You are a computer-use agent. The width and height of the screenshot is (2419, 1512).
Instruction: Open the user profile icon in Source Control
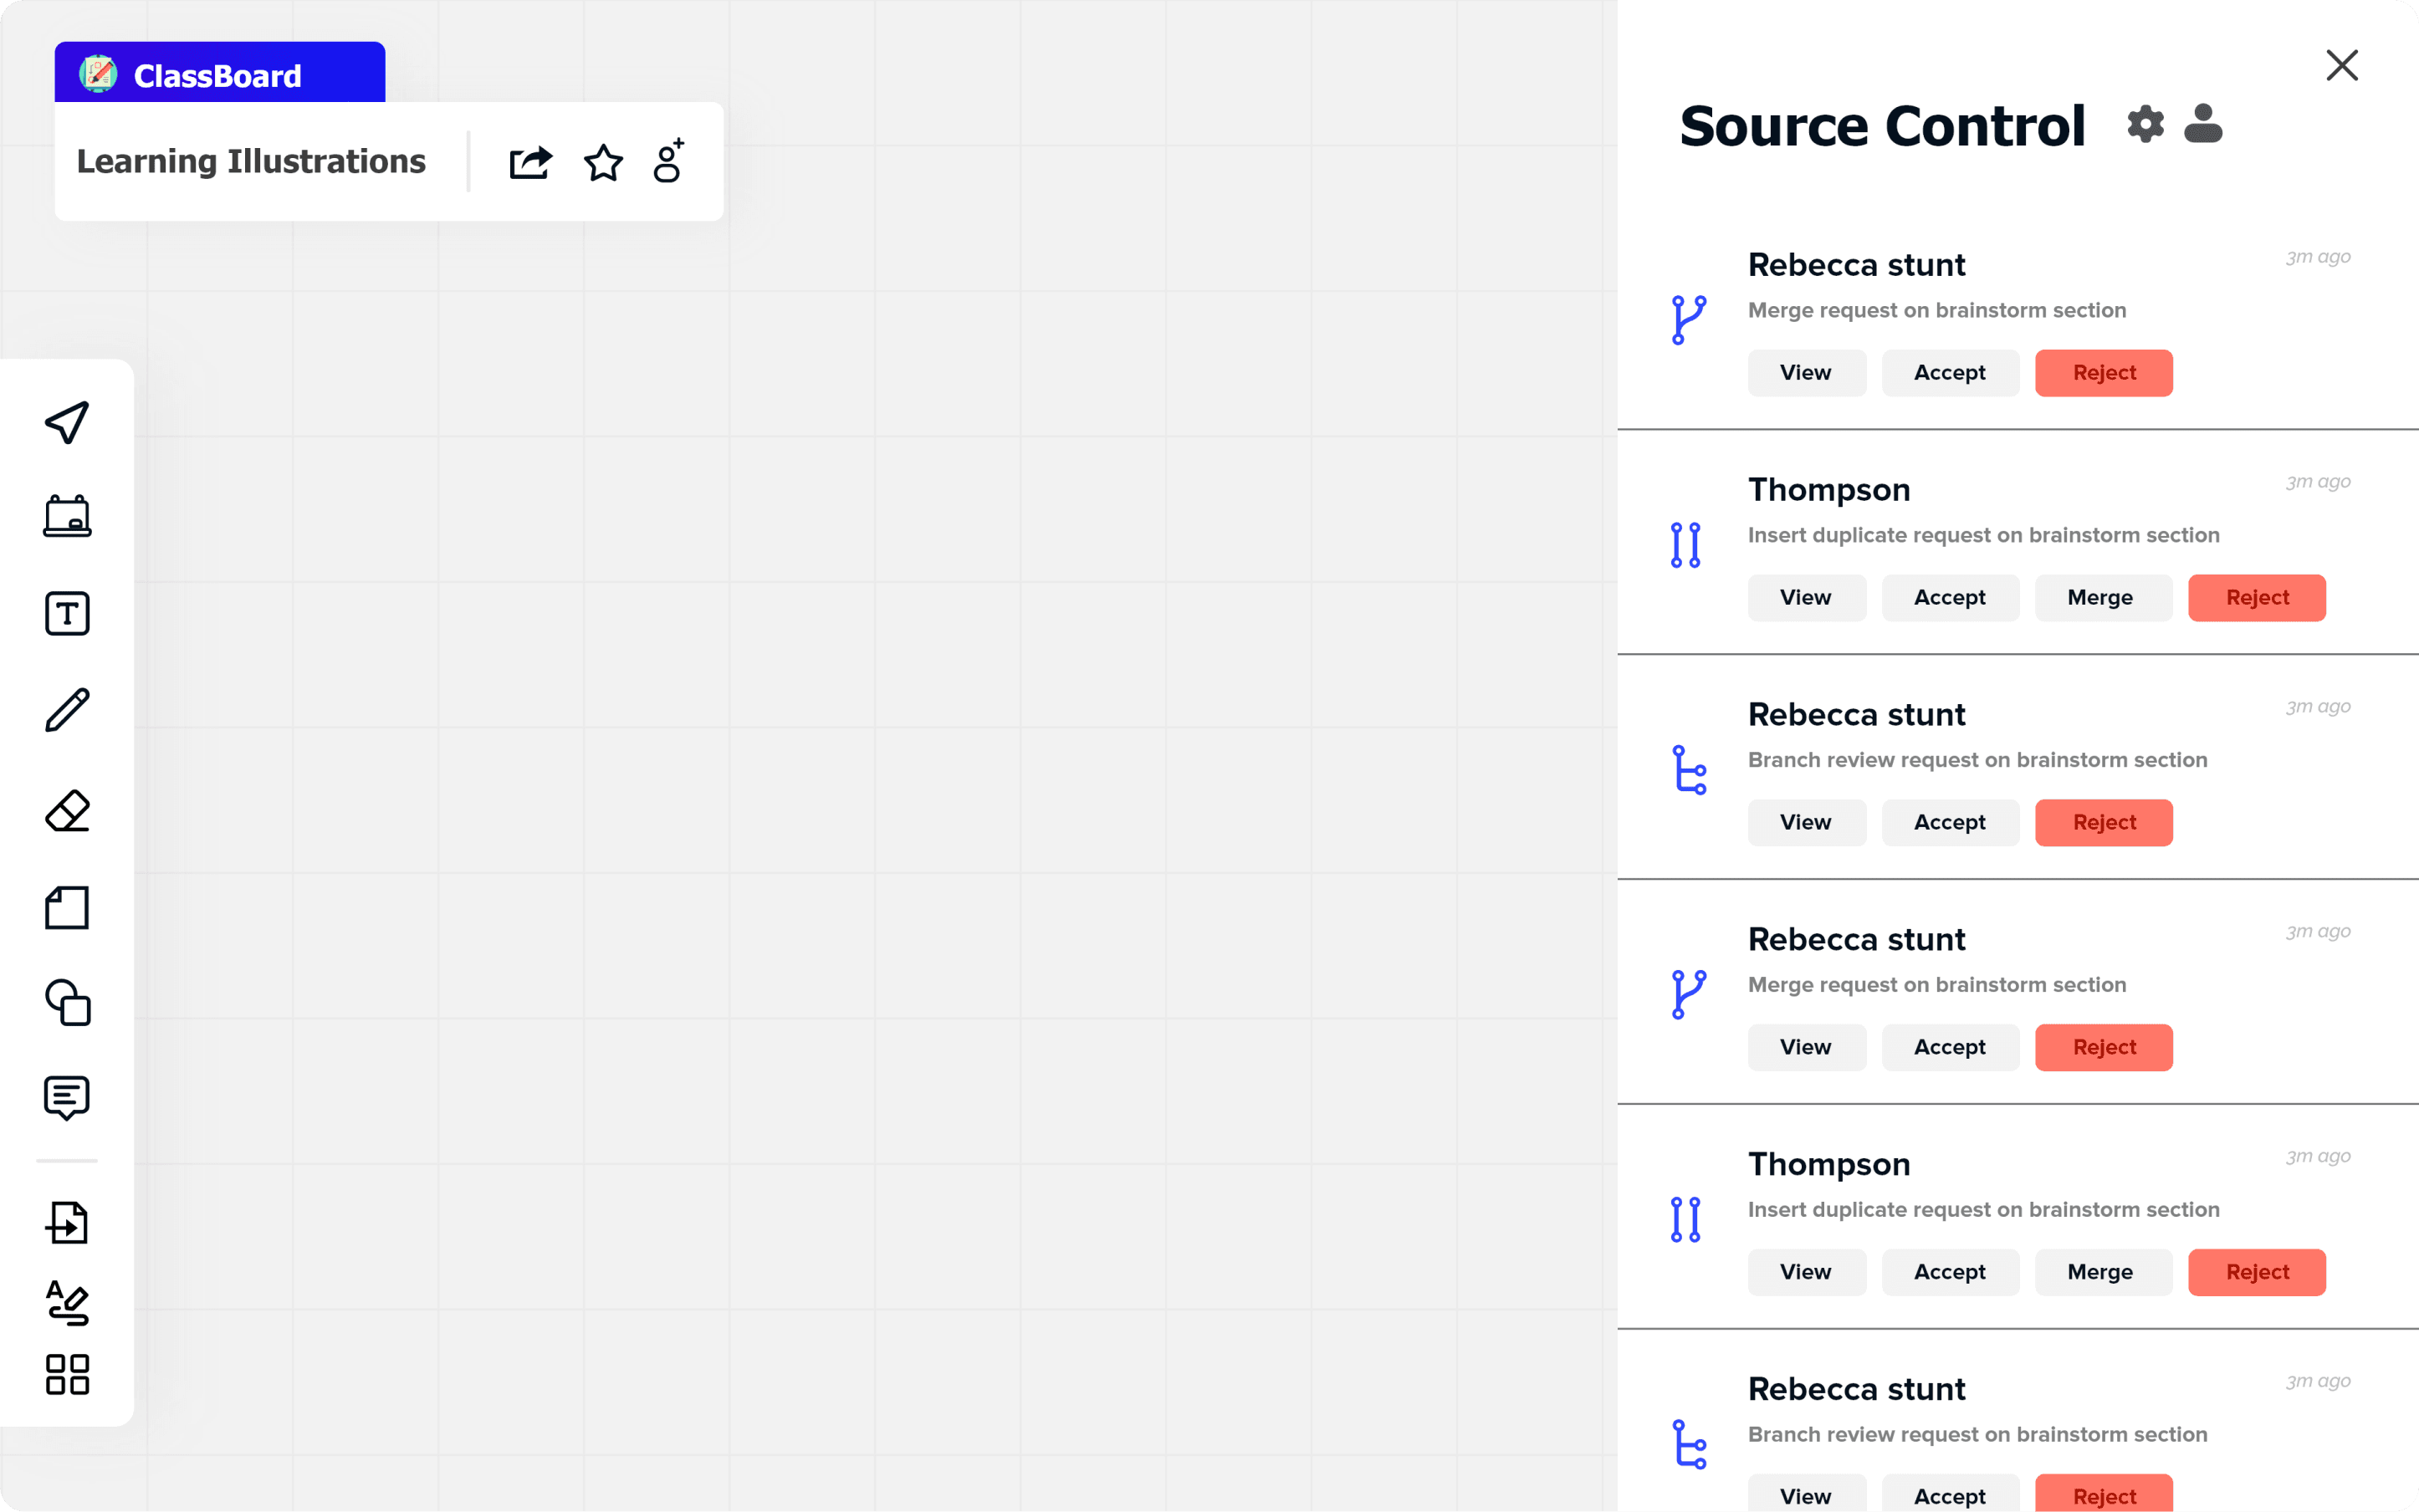point(2203,124)
